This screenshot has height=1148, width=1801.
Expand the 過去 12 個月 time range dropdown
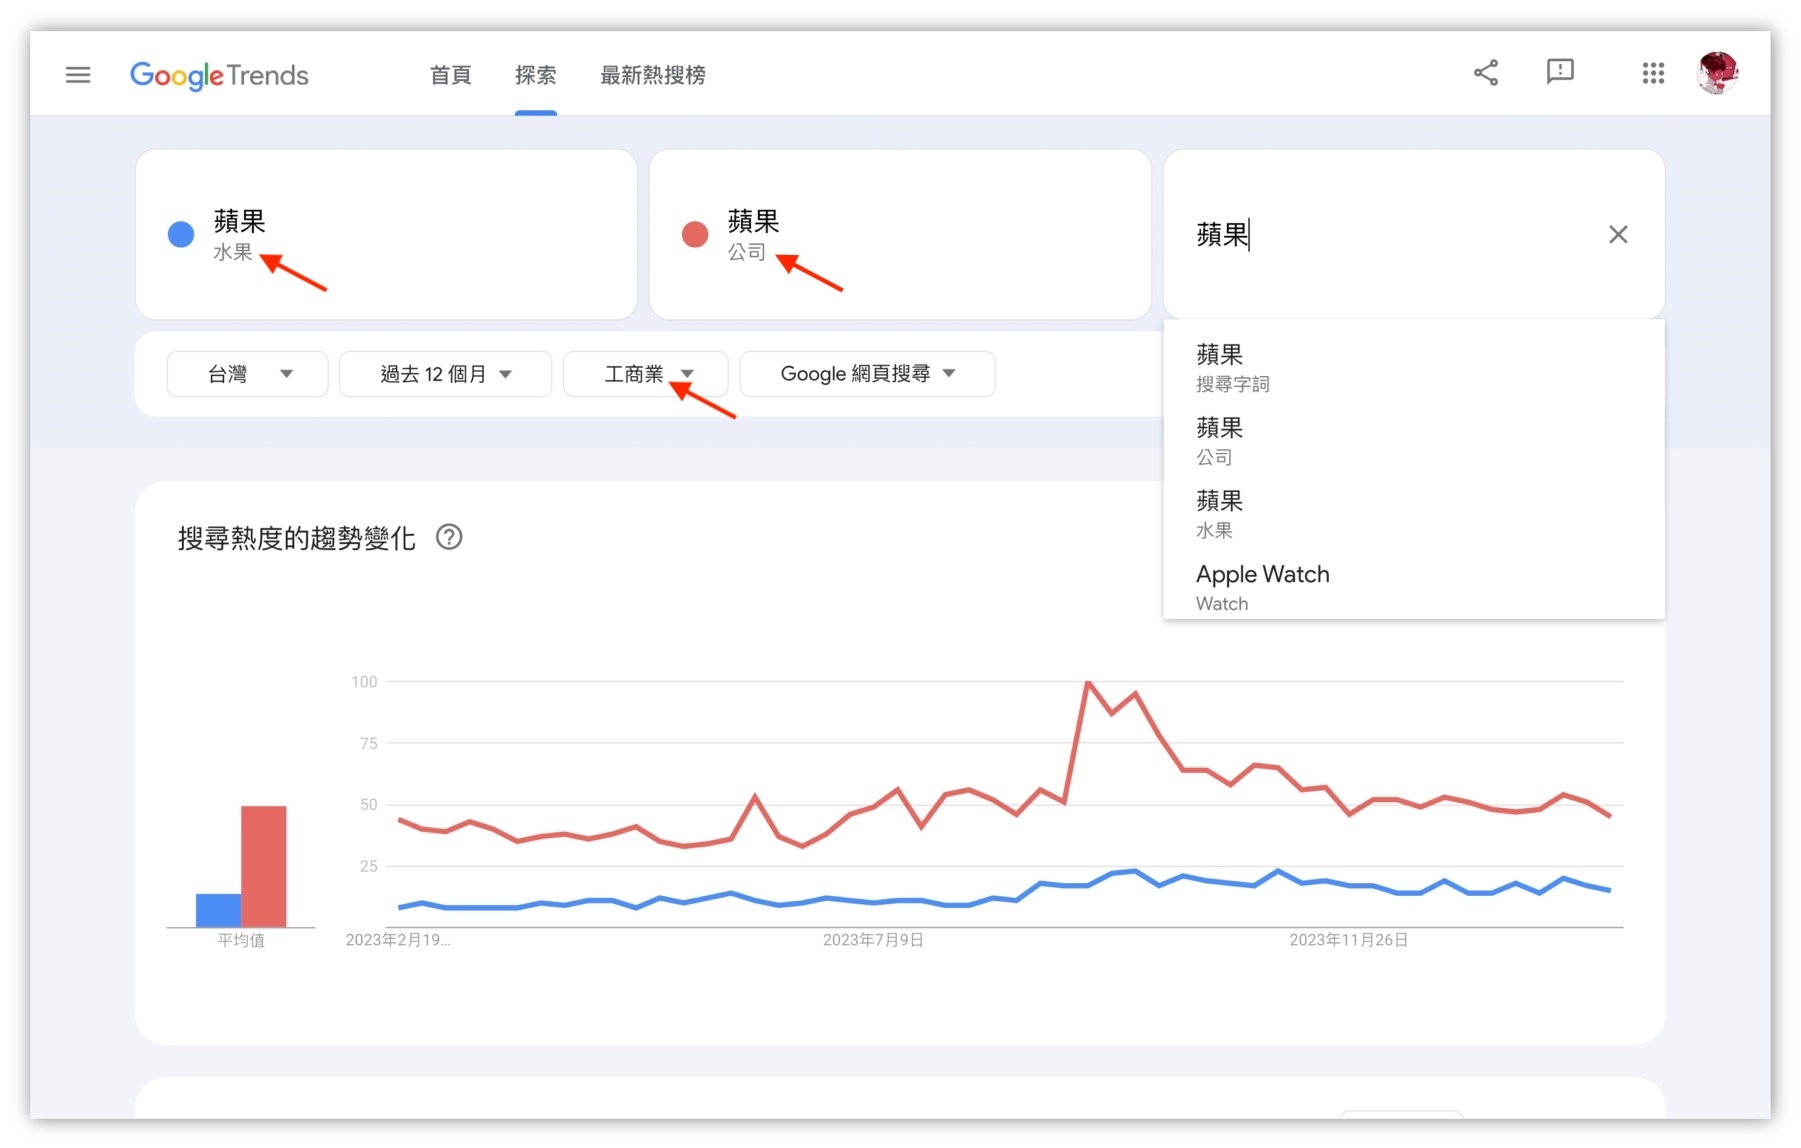click(445, 373)
